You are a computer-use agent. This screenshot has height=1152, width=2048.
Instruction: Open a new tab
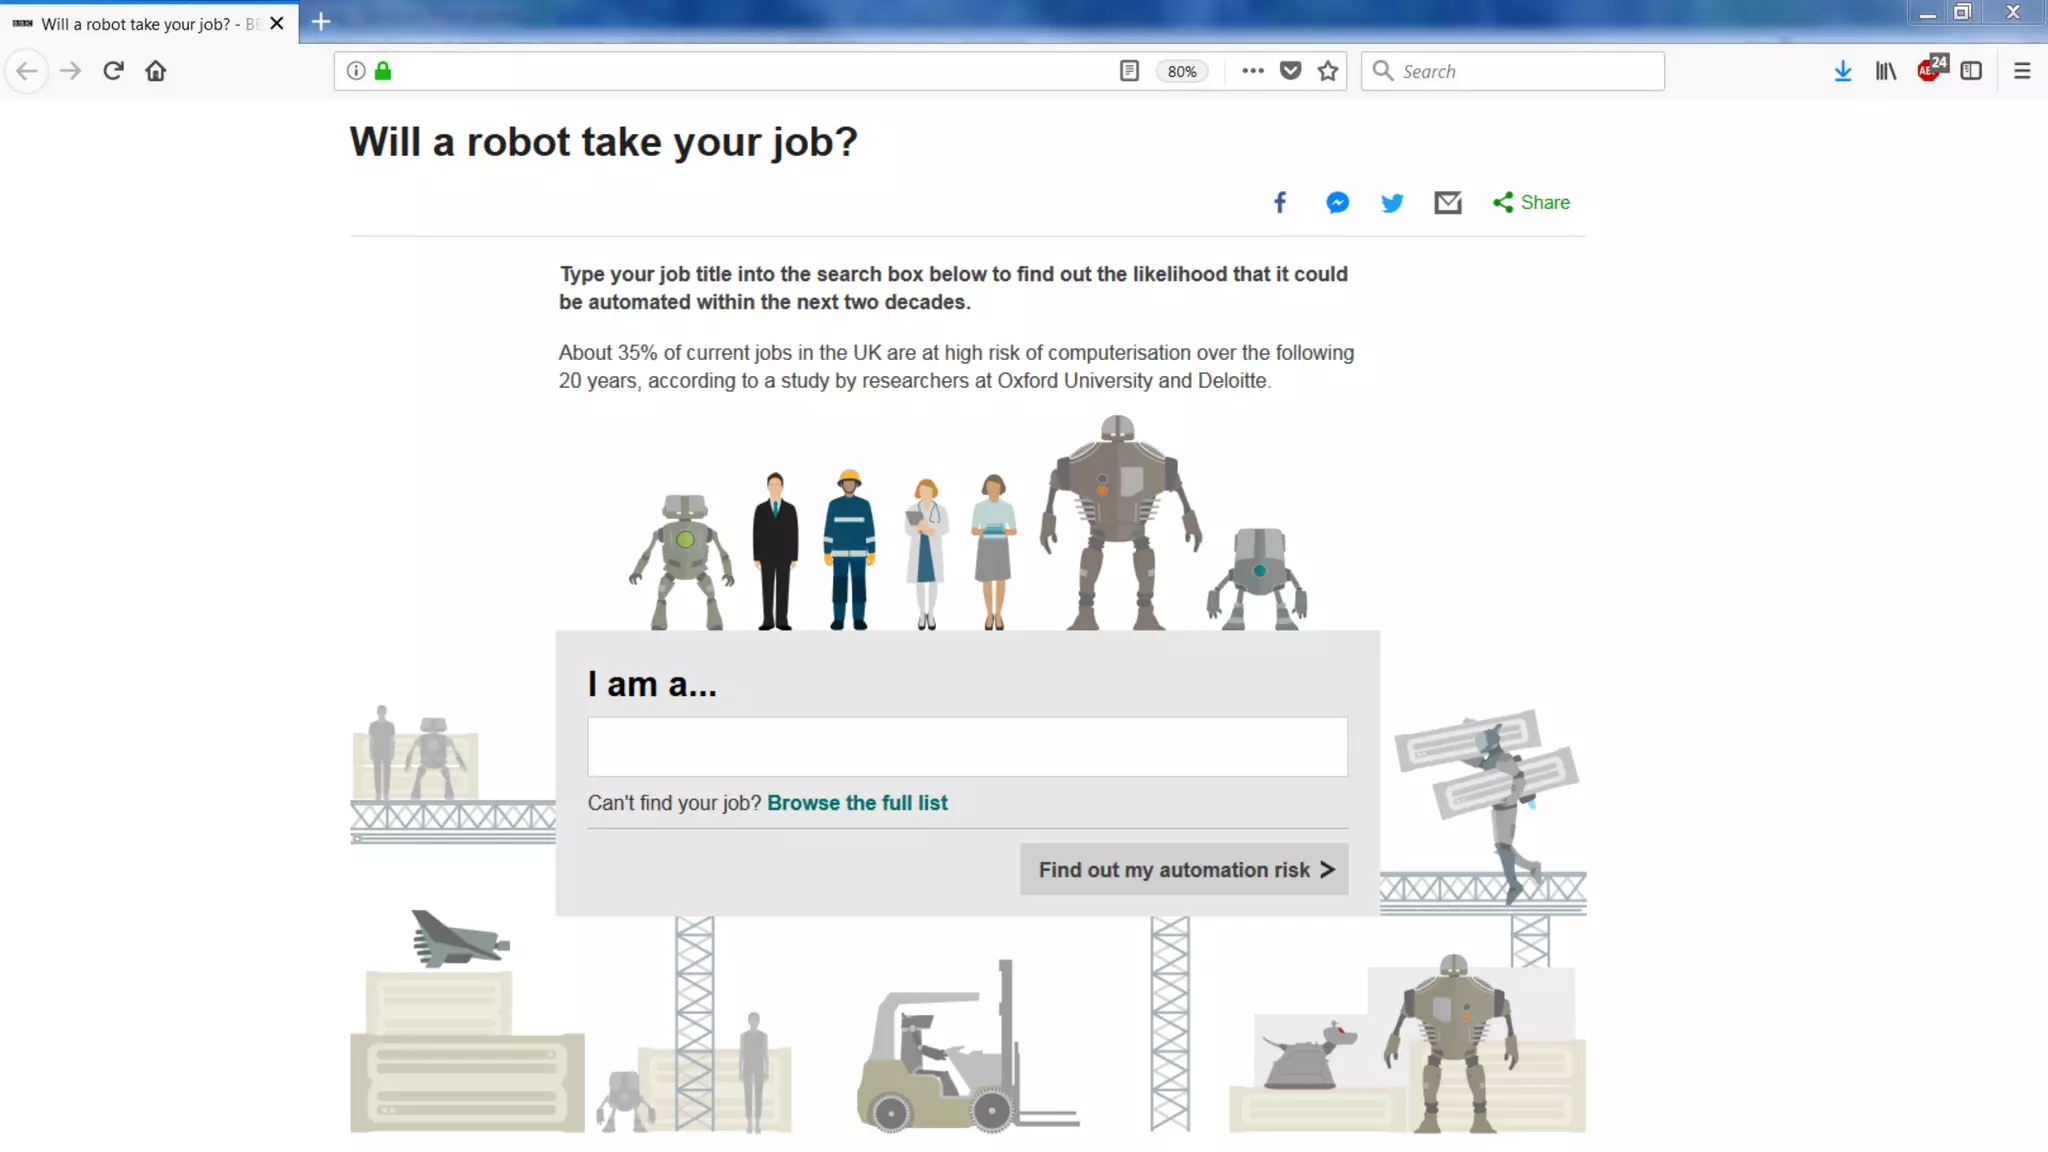320,22
